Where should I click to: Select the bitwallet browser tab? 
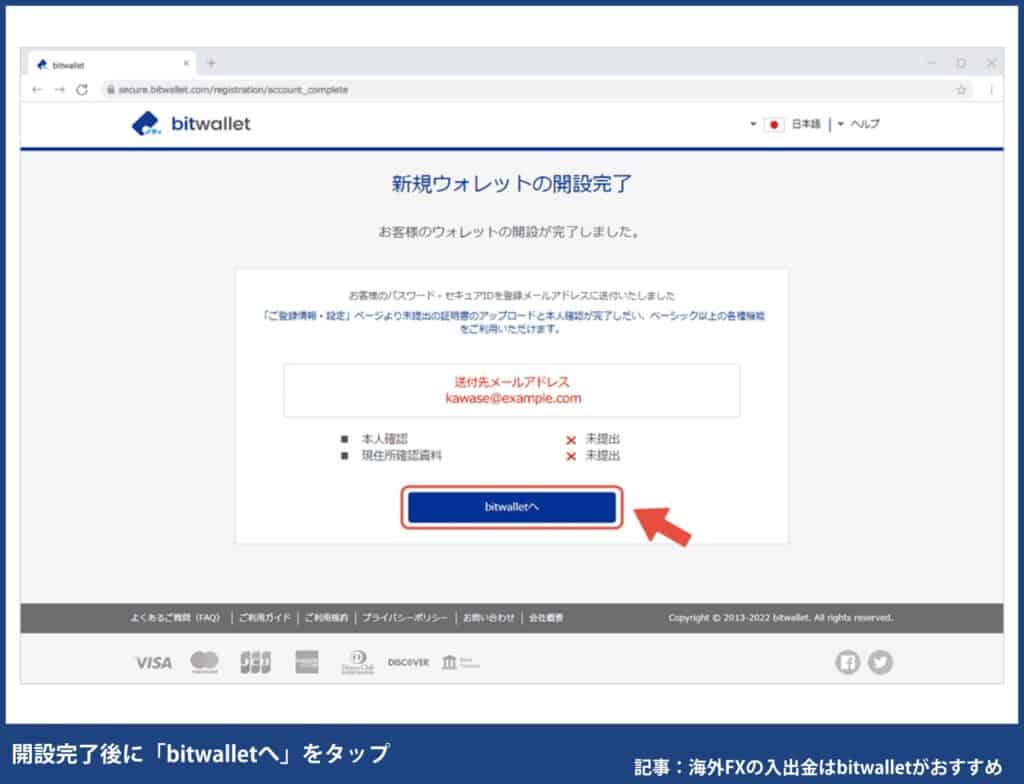[112, 64]
